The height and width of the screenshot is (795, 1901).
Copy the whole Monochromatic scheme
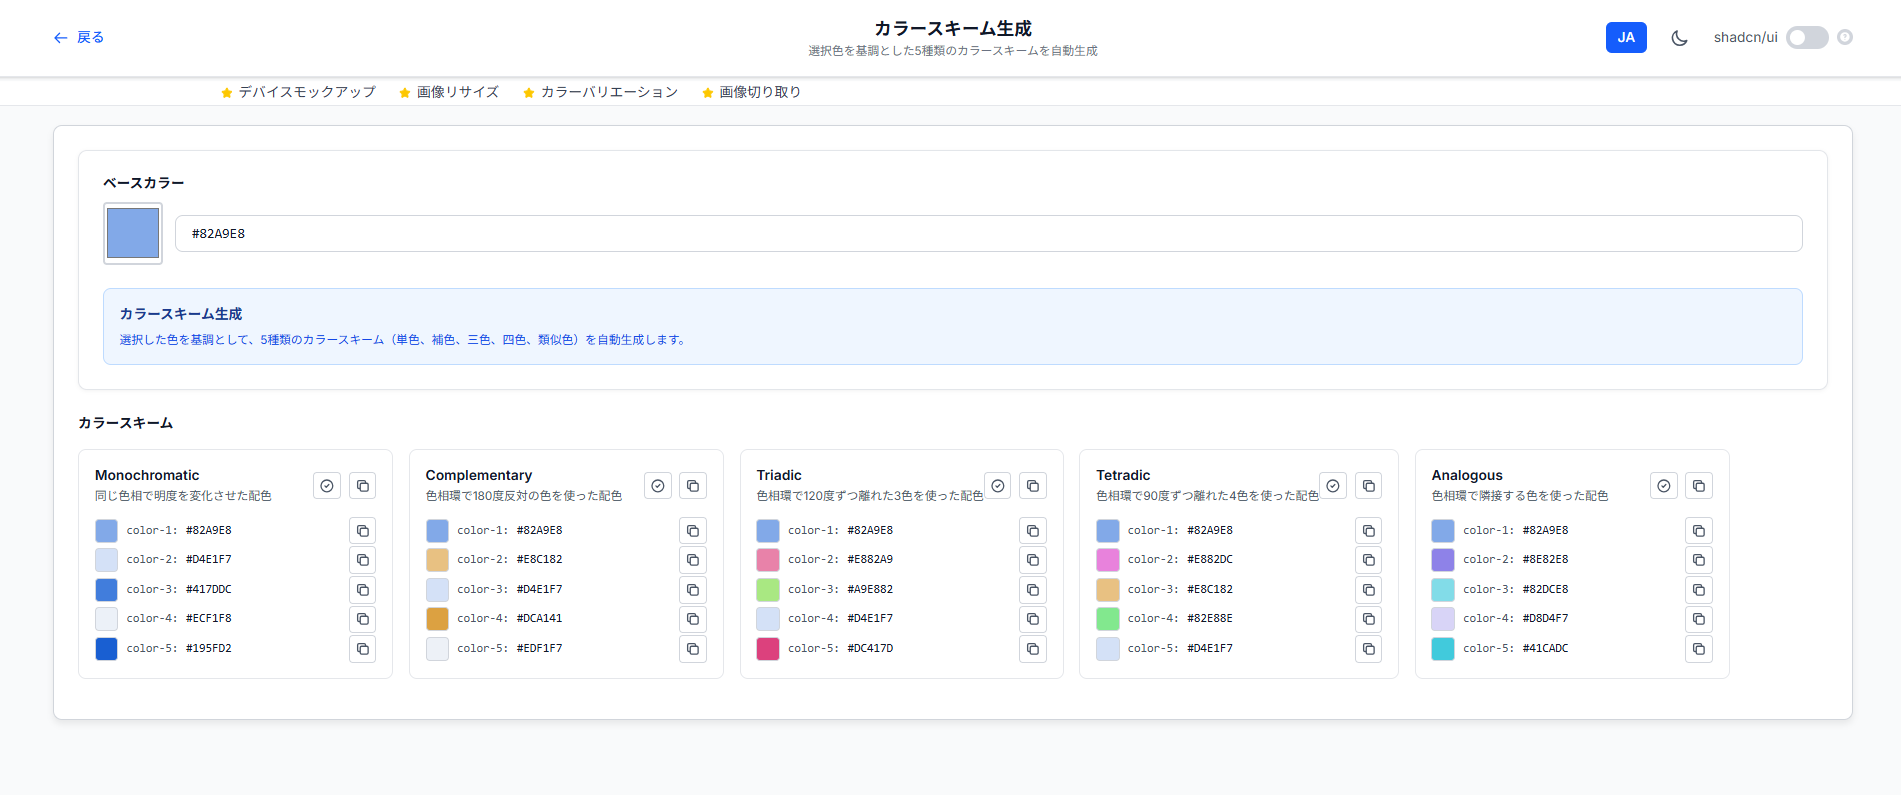[x=363, y=486]
